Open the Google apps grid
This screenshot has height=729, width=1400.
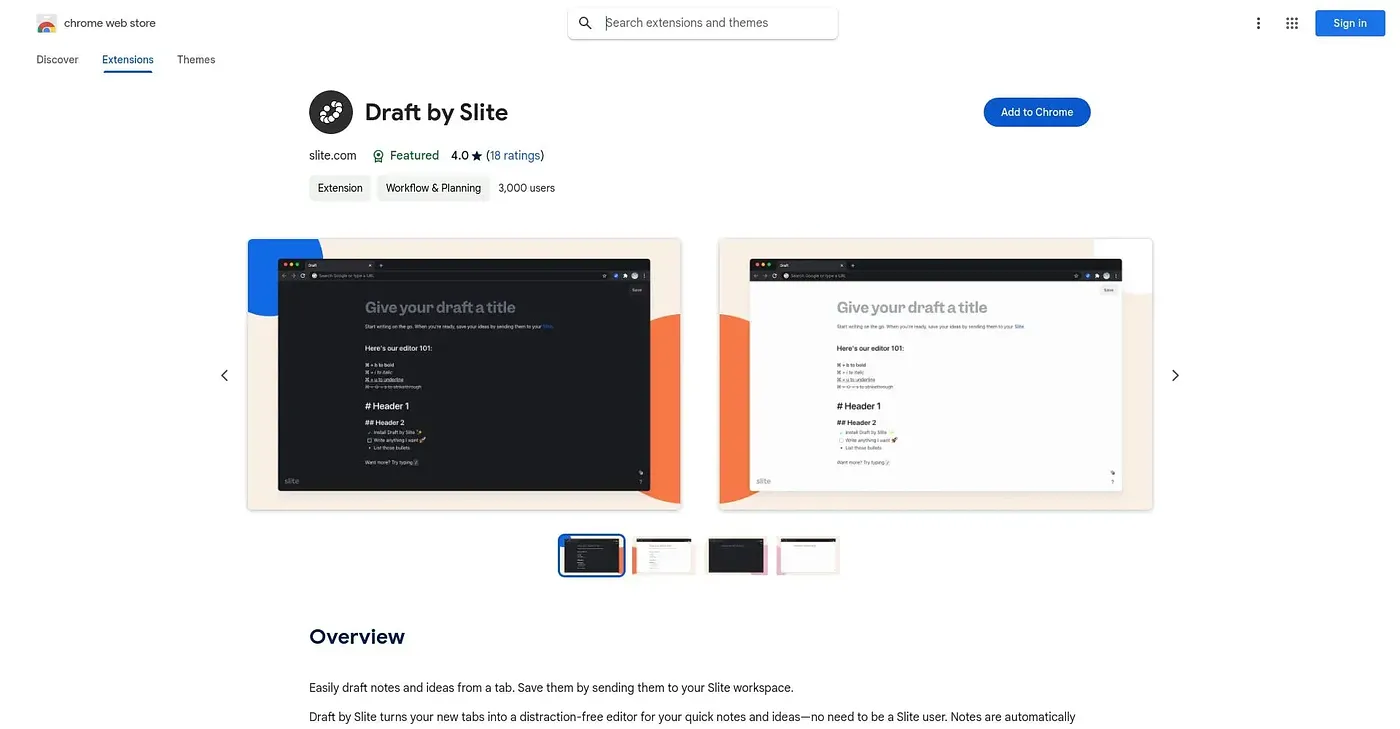click(x=1292, y=23)
